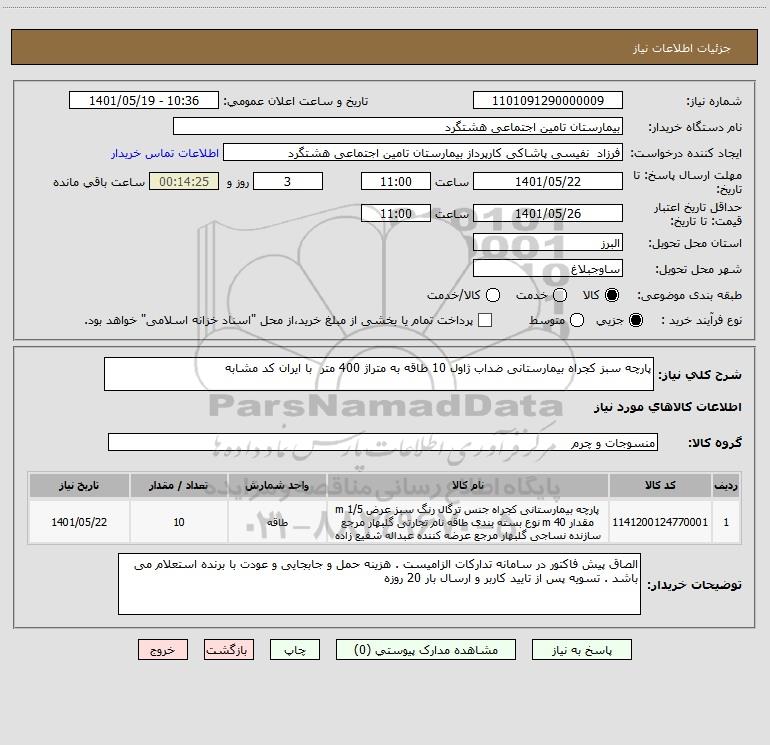Click the quantity cell 10
Viewport: 770px width, 745px height.
[179, 522]
